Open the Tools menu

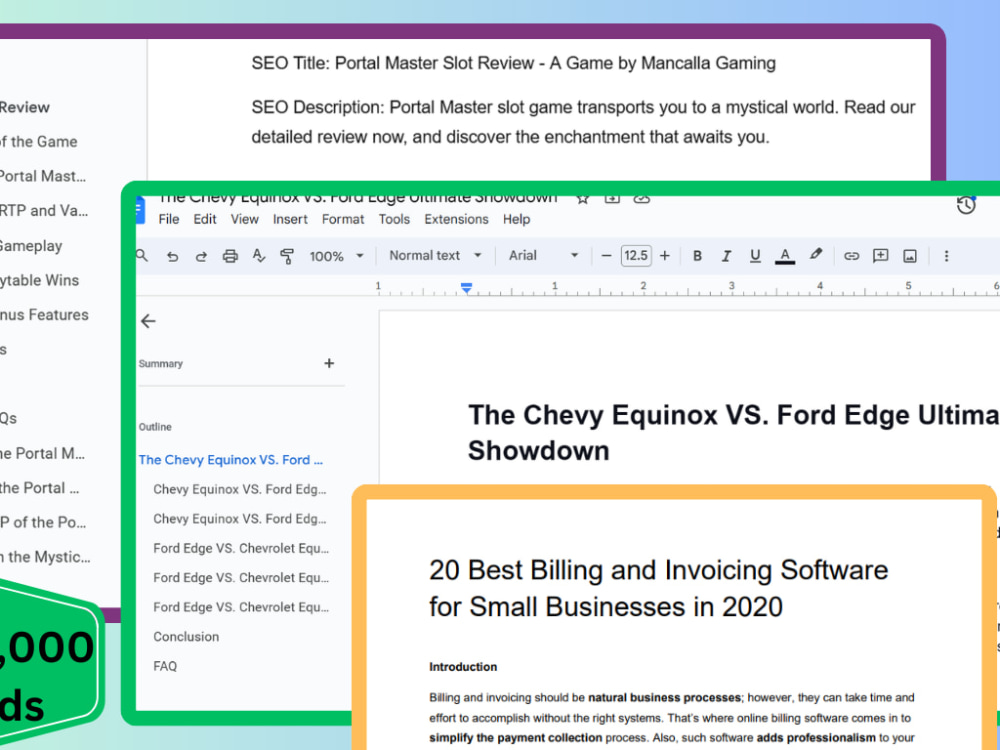pyautogui.click(x=394, y=219)
